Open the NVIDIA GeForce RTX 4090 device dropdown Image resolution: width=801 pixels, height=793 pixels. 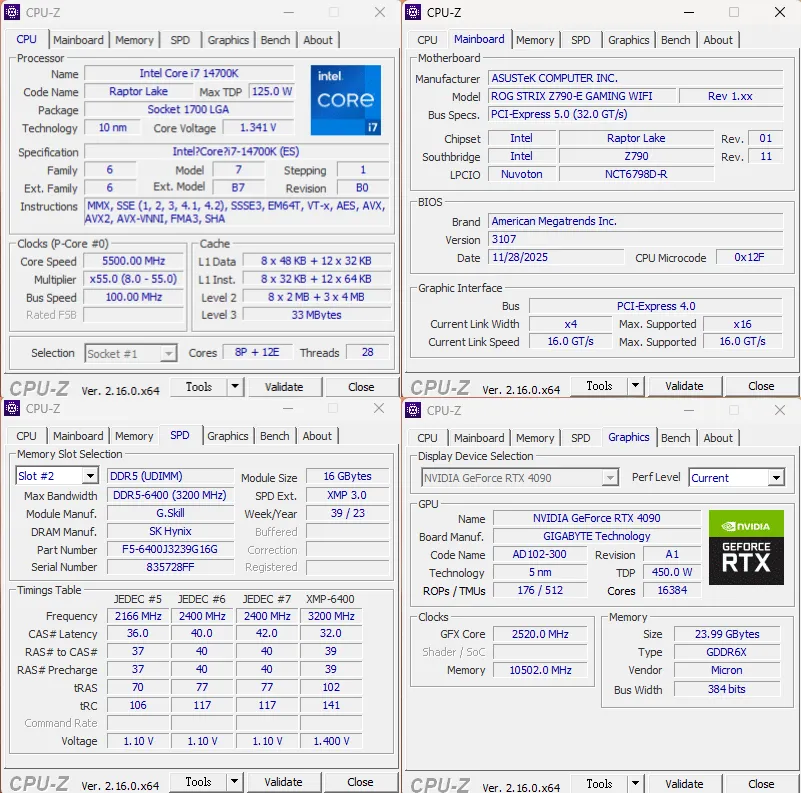point(520,478)
